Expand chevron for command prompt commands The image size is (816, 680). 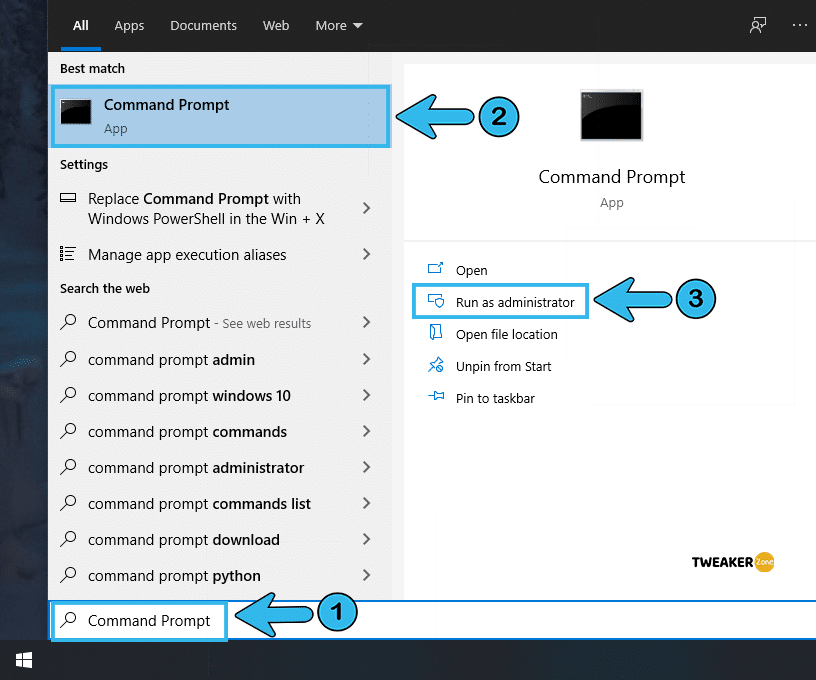coord(366,431)
